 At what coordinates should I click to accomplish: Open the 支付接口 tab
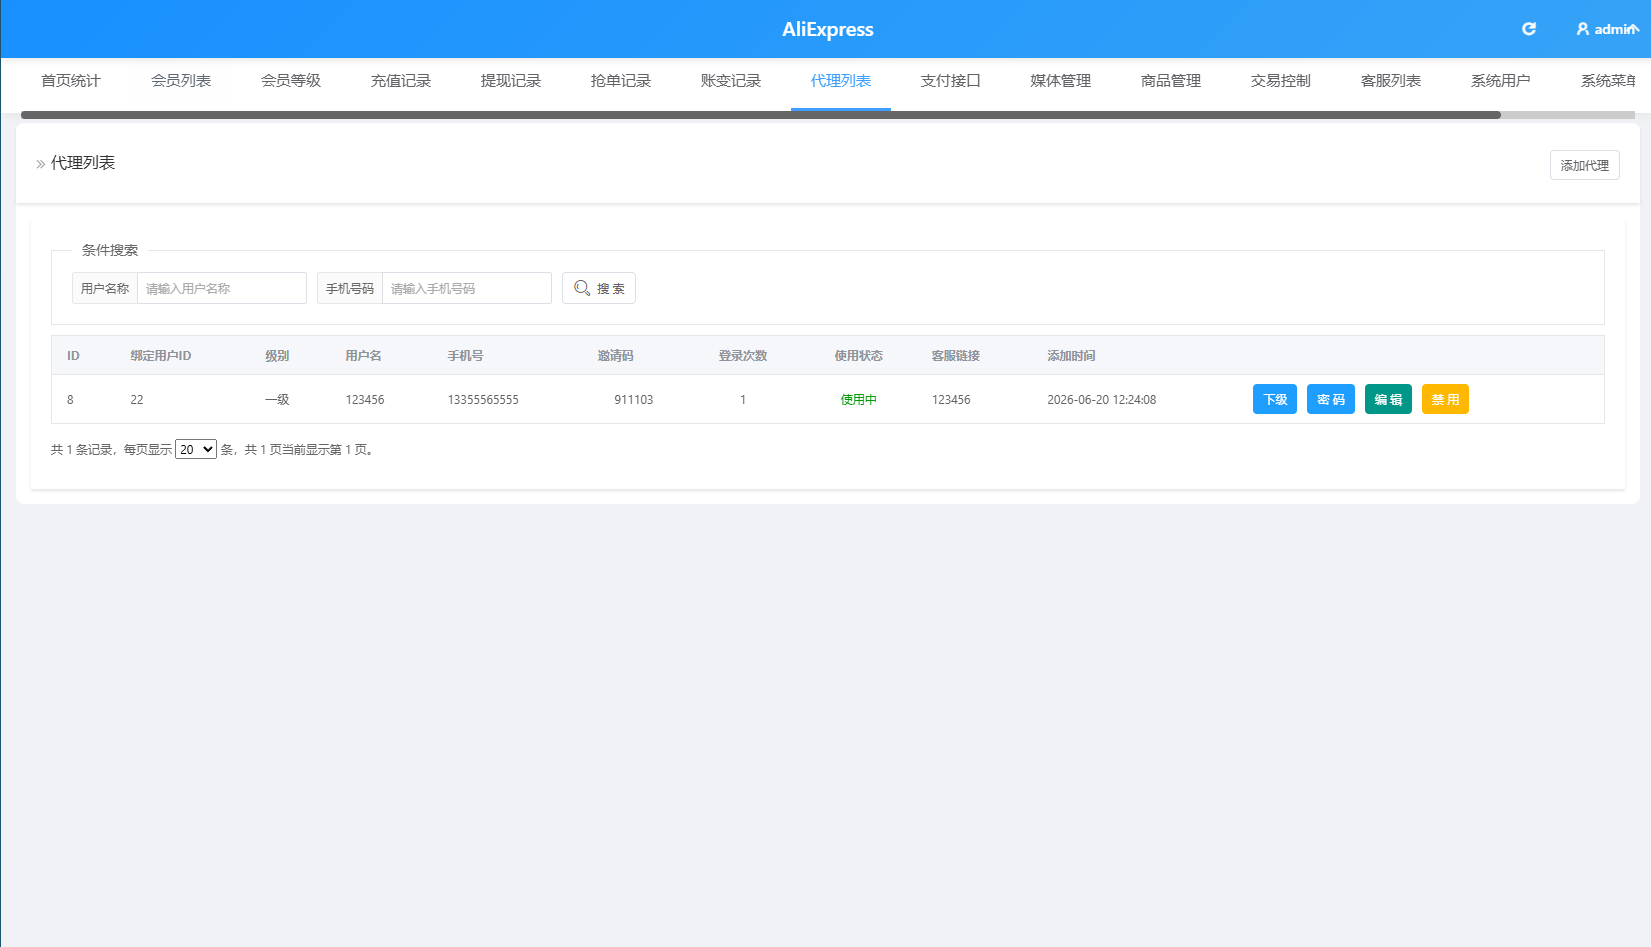951,81
